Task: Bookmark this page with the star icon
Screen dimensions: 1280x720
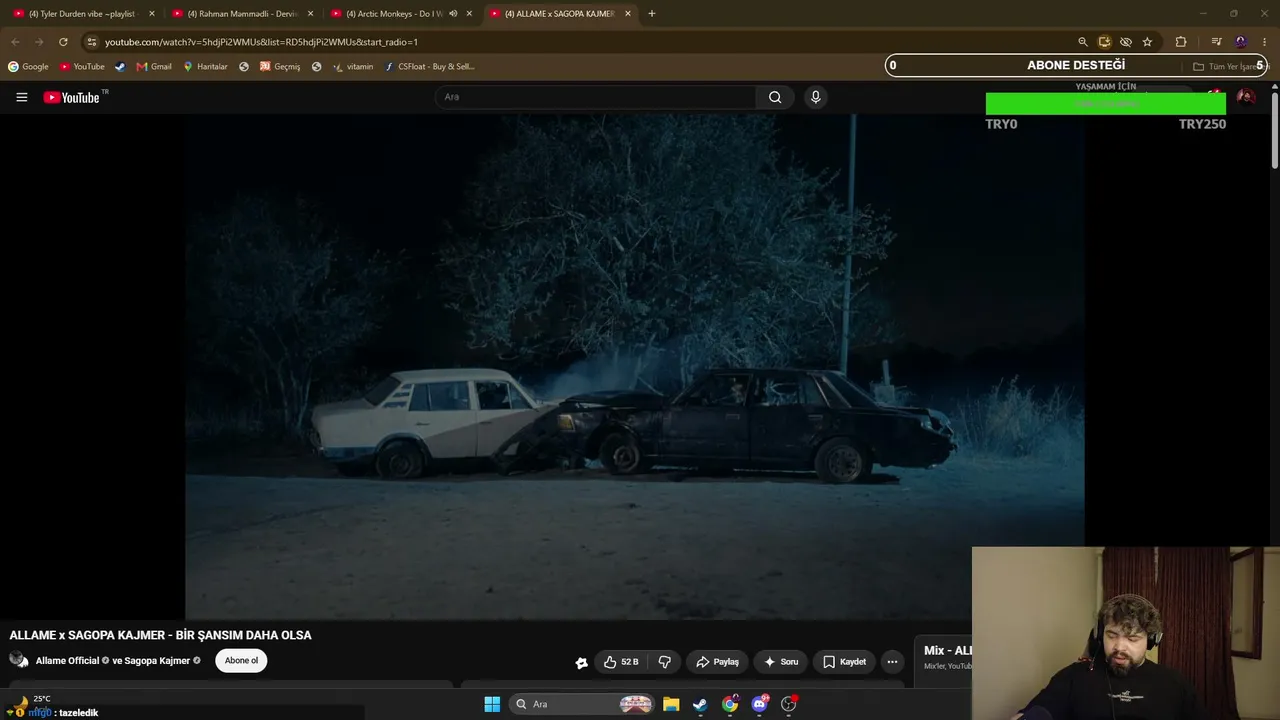Action: point(1147,42)
